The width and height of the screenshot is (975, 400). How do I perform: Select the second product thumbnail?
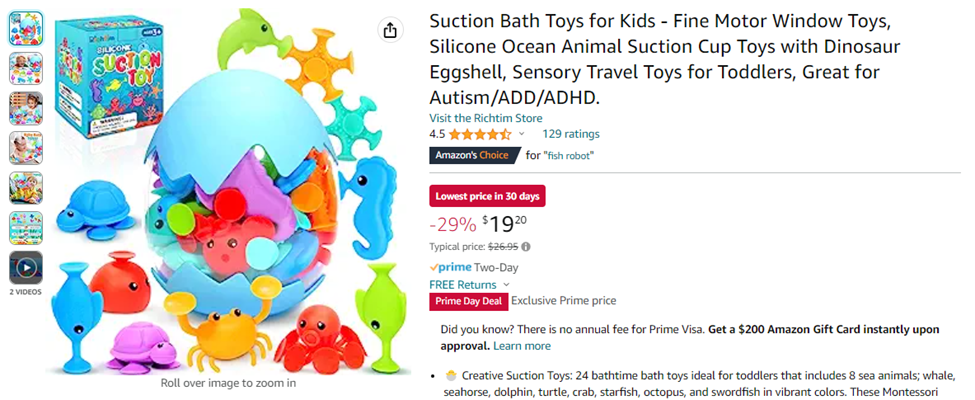pos(26,68)
